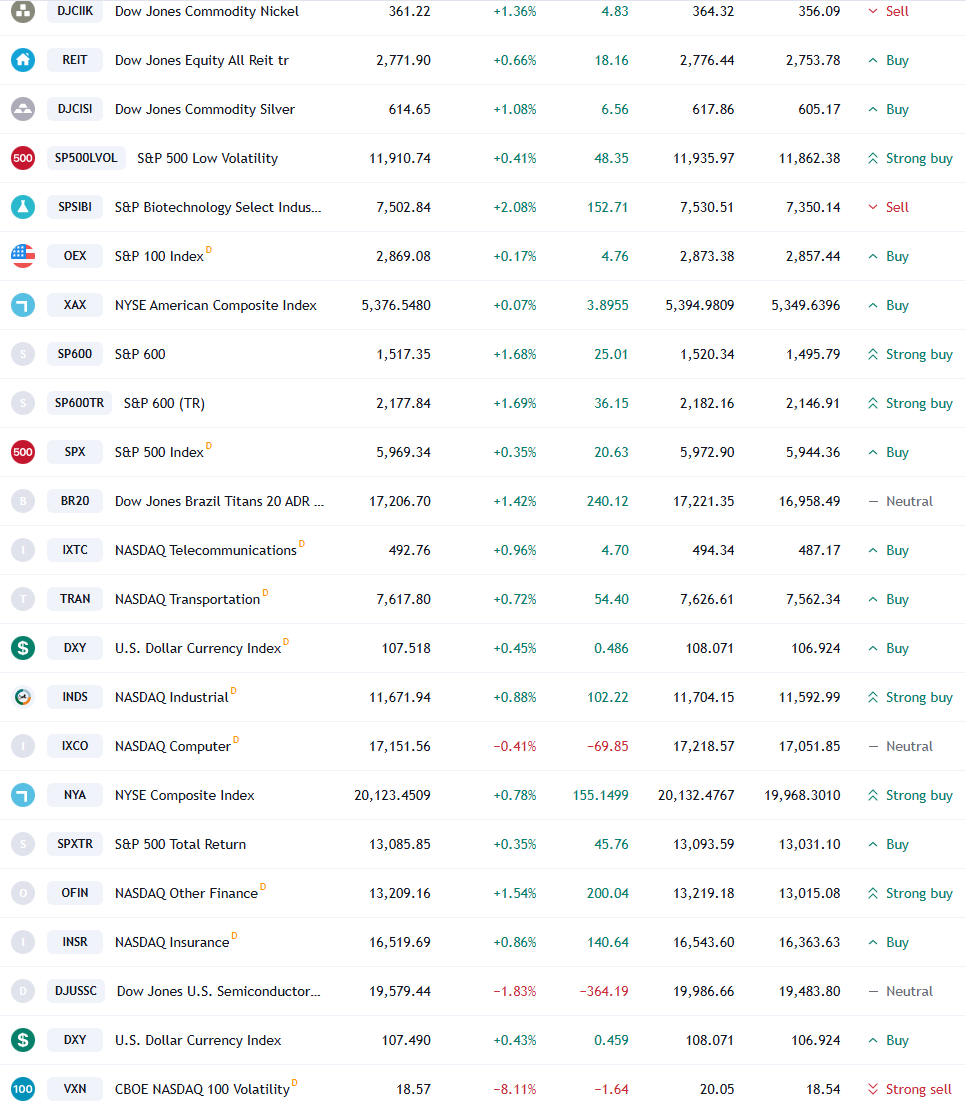Open NASDAQ Transportation link
The width and height of the screenshot is (966, 1101).
pos(187,600)
